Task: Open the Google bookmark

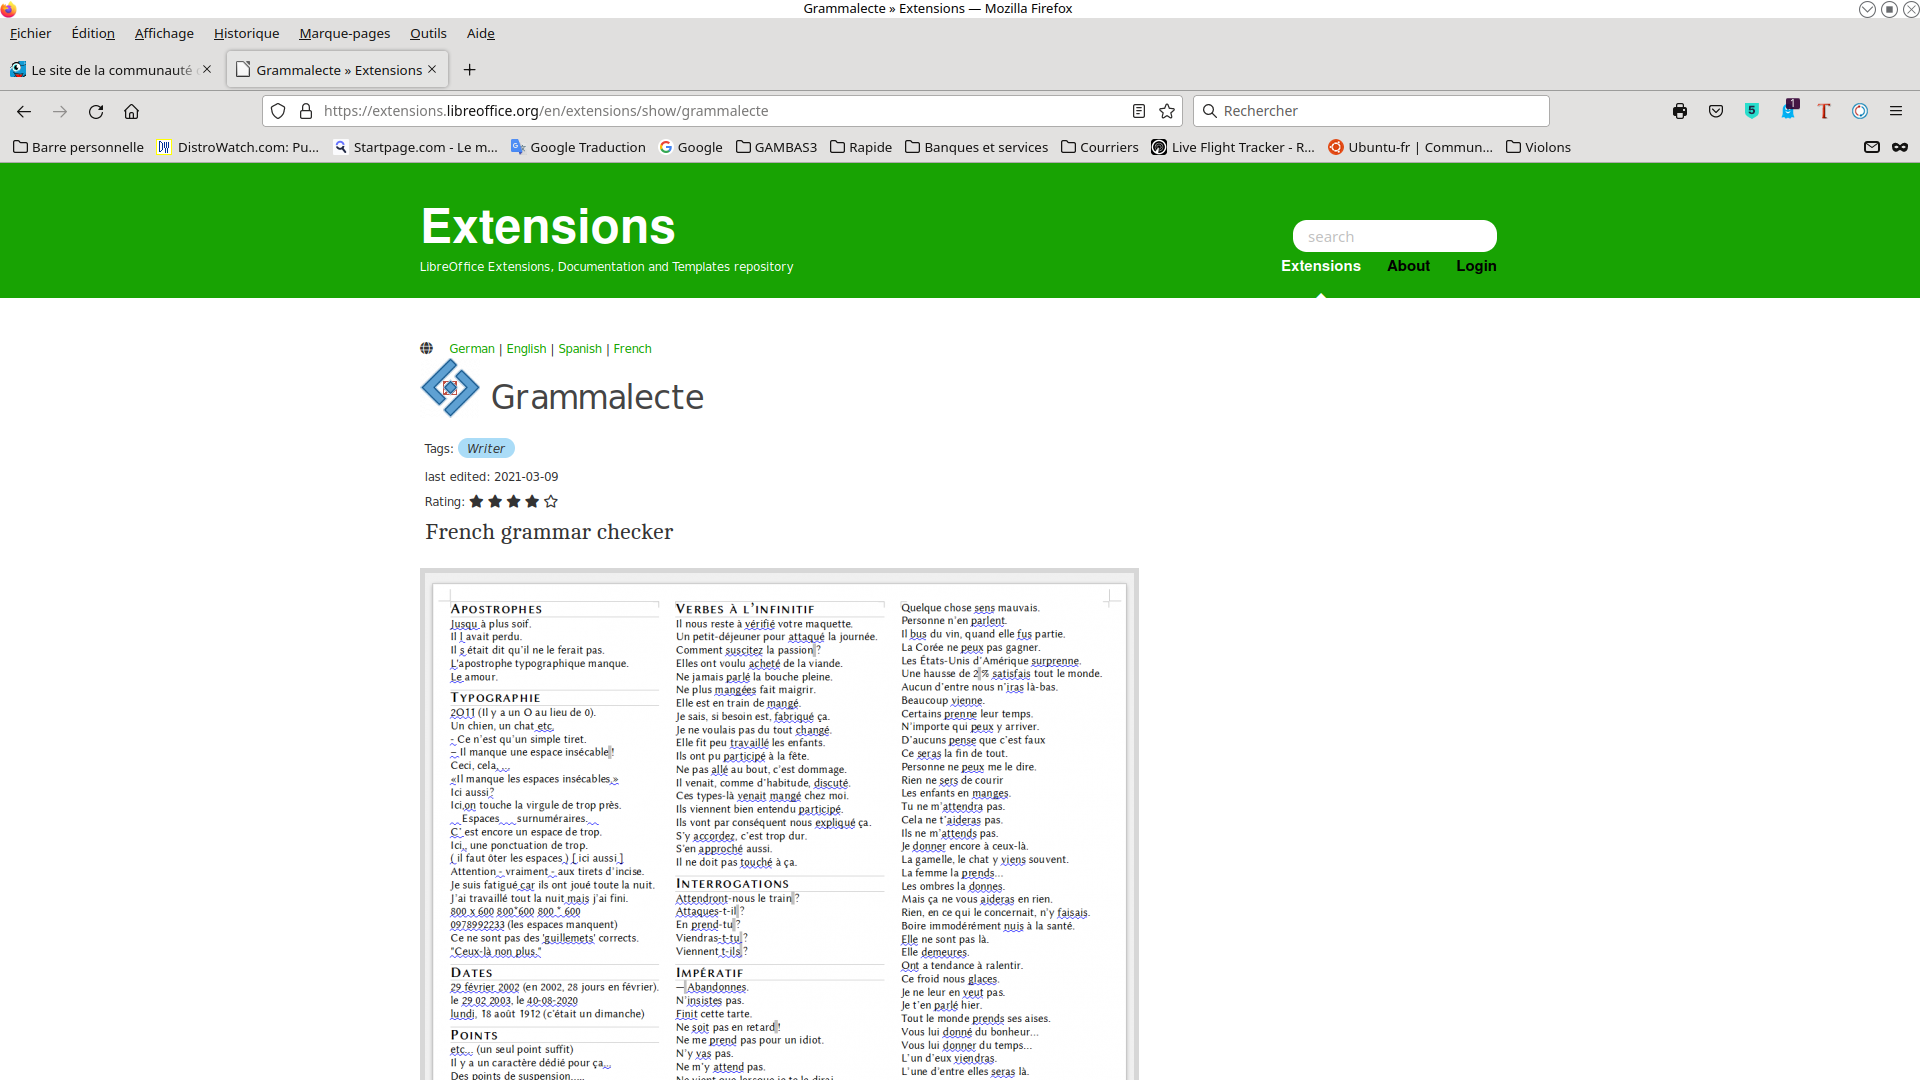Action: point(691,147)
